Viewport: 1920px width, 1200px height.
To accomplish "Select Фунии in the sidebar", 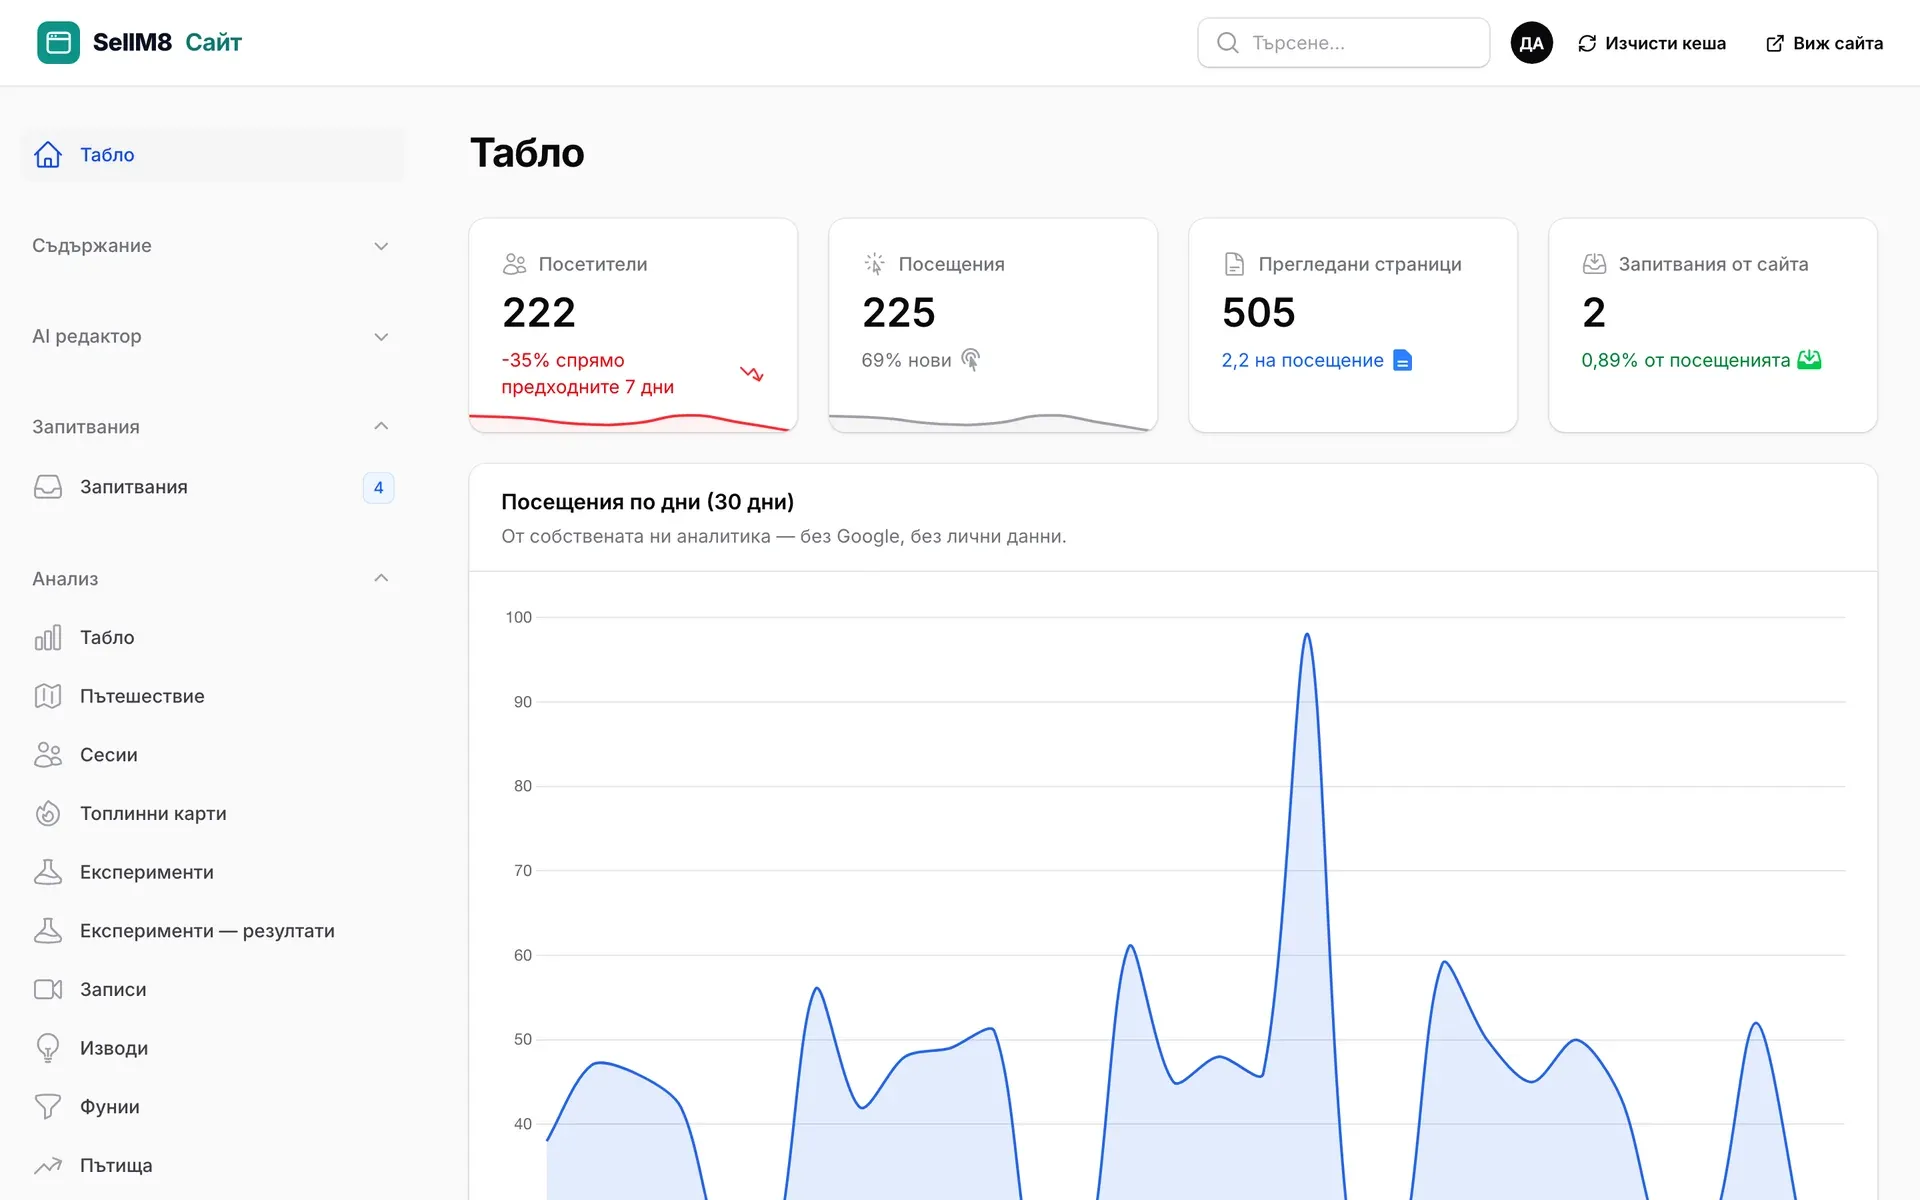I will click(212, 1107).
